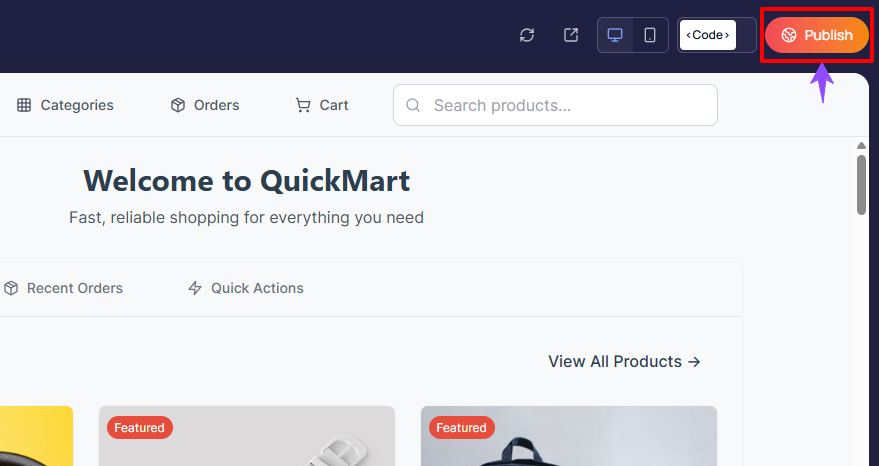Open View All Products link
The height and width of the screenshot is (466, 879).
click(624, 361)
